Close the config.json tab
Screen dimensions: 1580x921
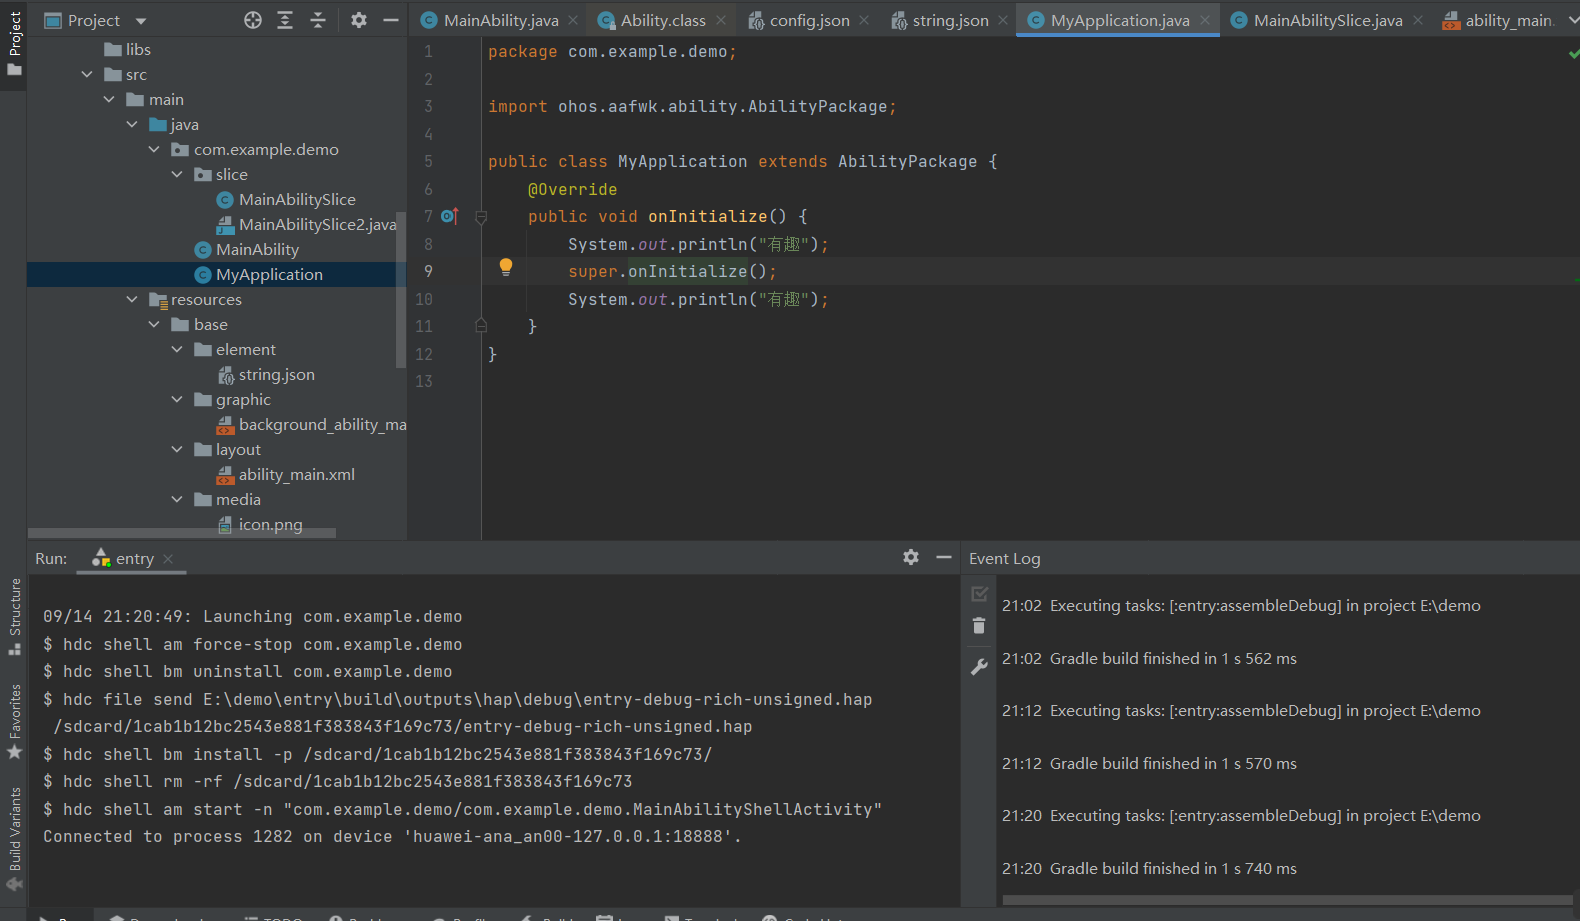point(864,20)
